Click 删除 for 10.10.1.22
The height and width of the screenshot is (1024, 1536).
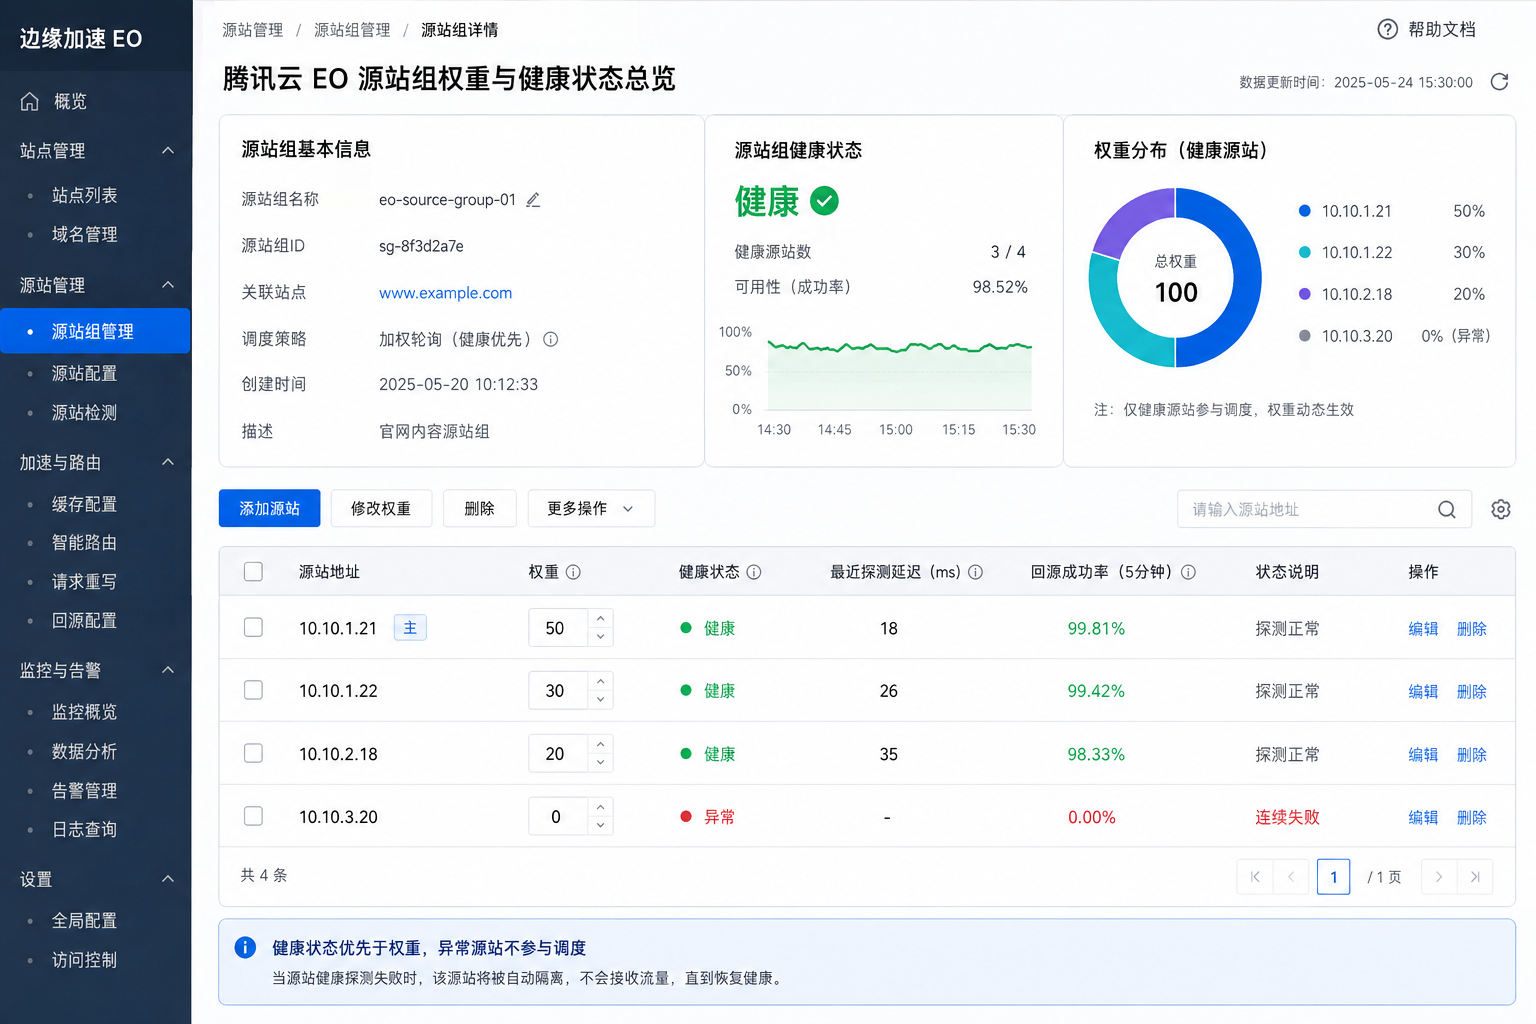click(x=1472, y=692)
